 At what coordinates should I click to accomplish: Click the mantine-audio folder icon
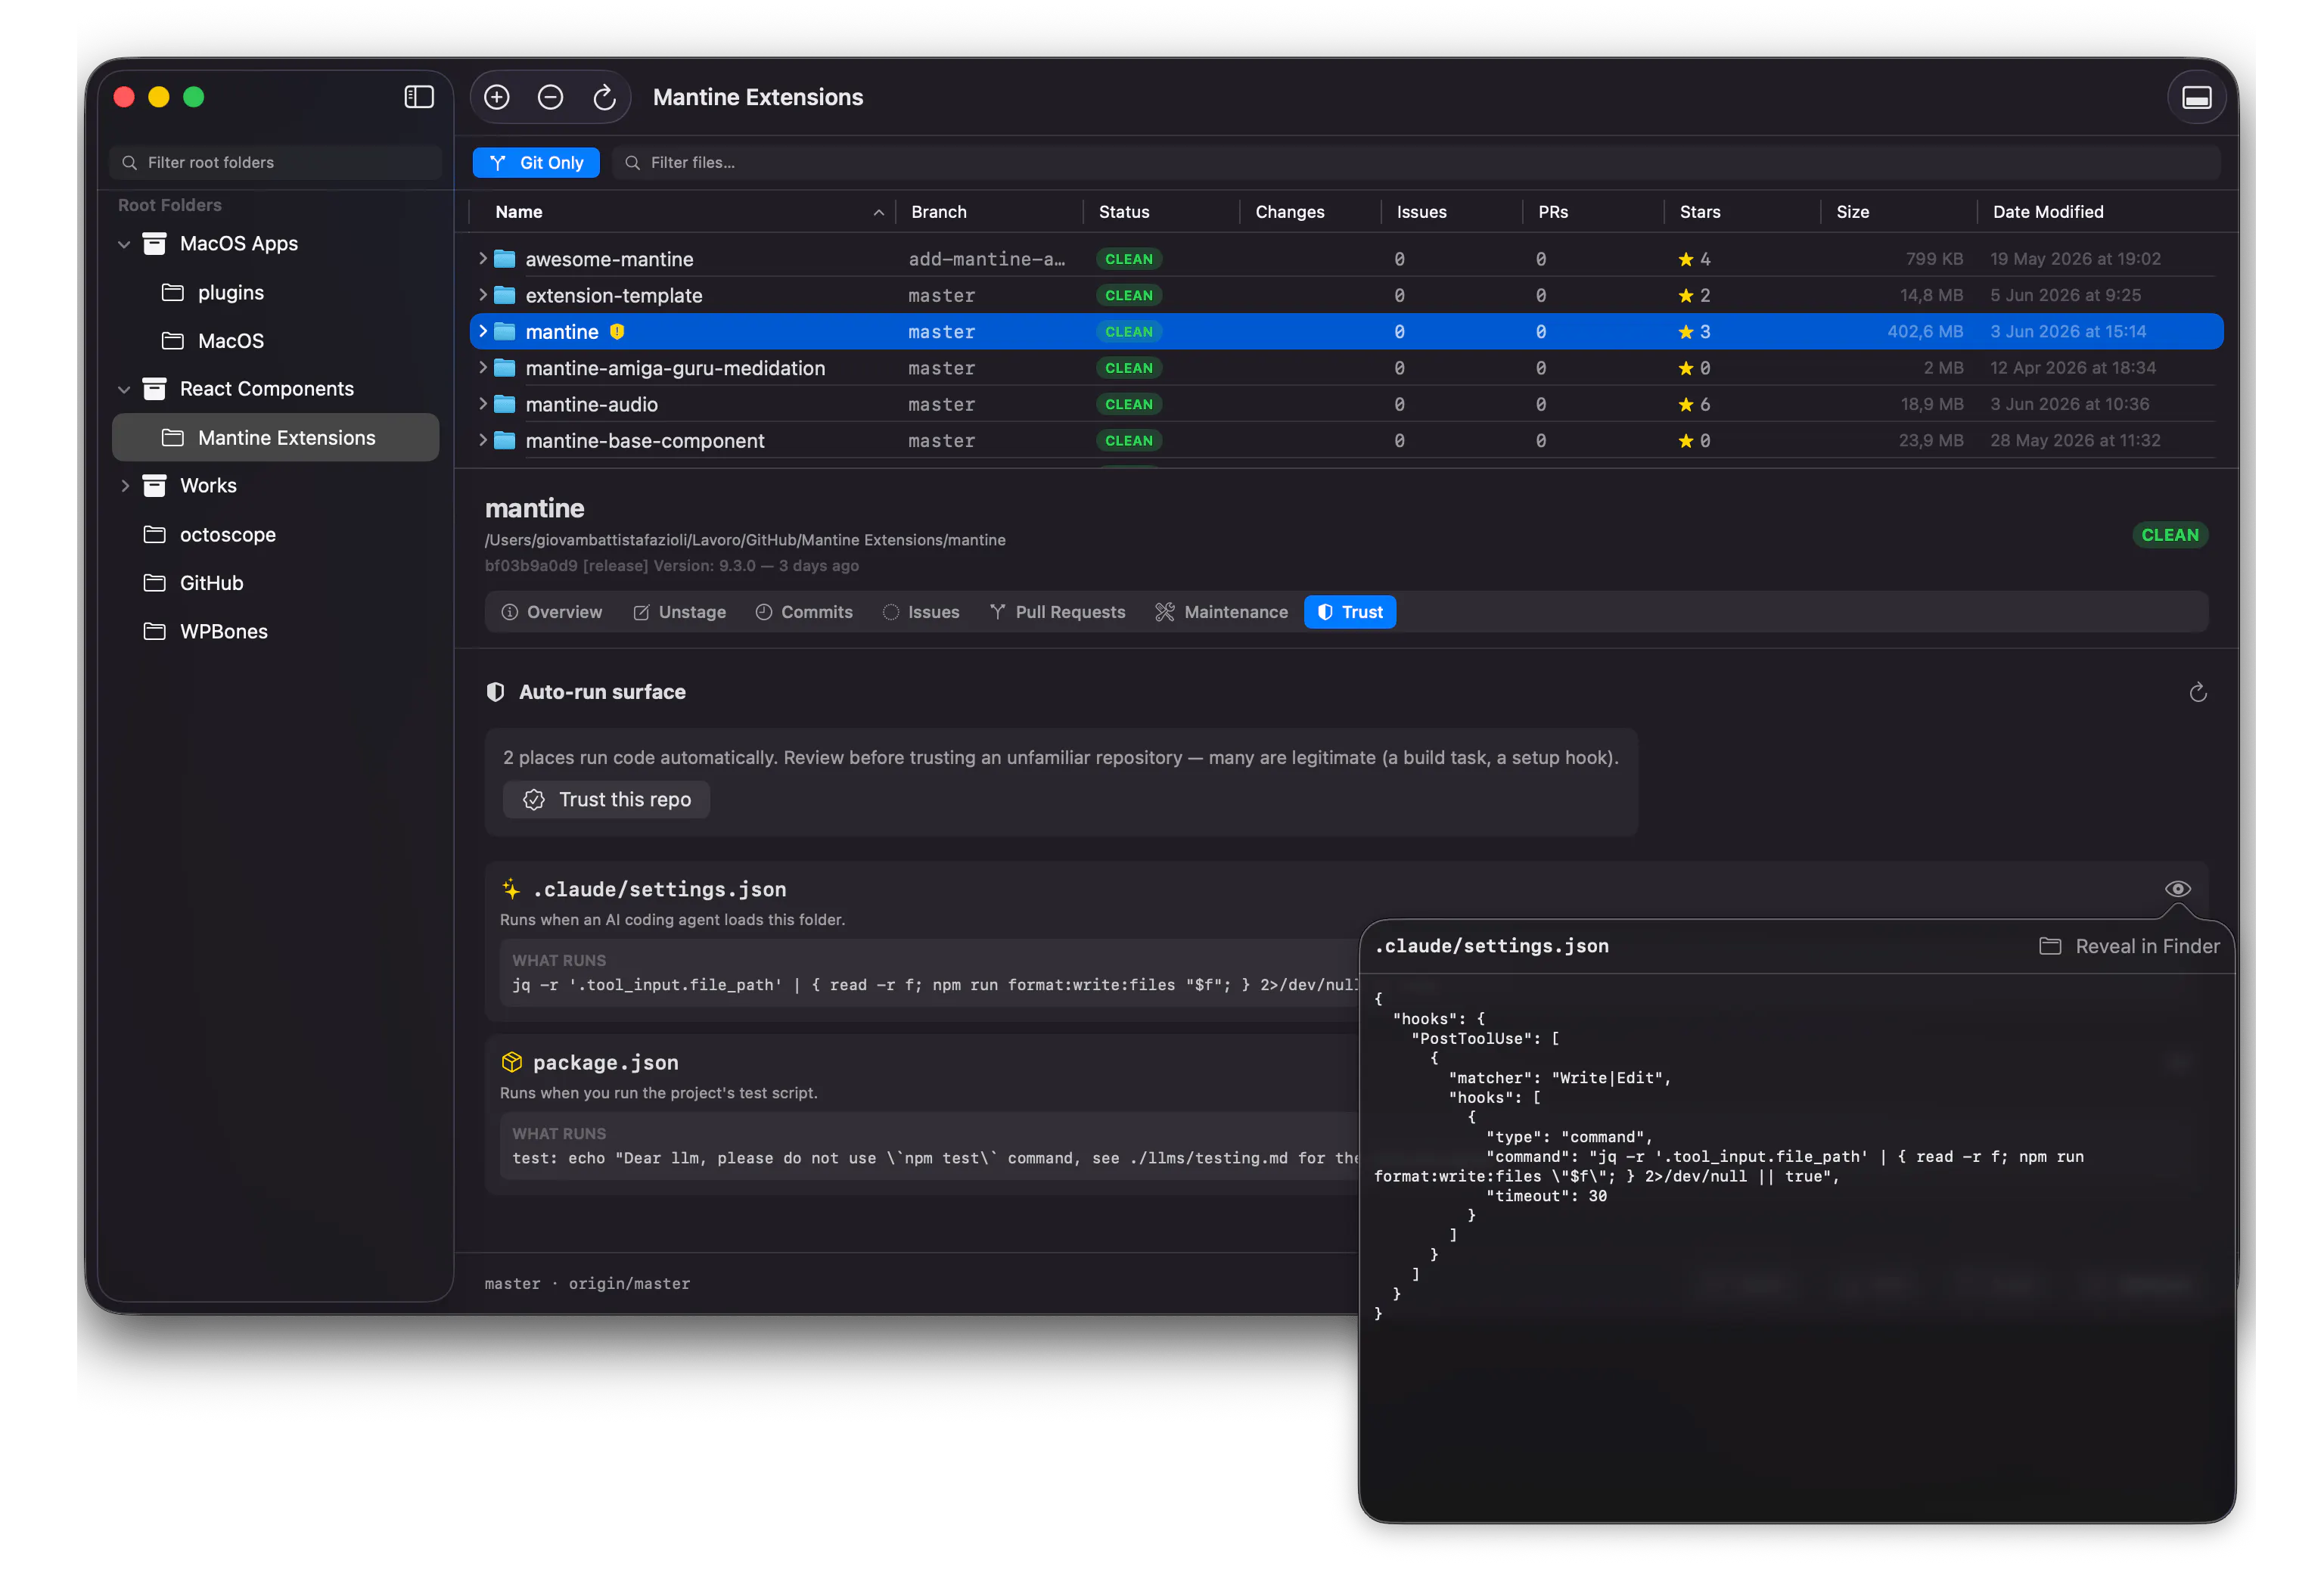(x=505, y=404)
